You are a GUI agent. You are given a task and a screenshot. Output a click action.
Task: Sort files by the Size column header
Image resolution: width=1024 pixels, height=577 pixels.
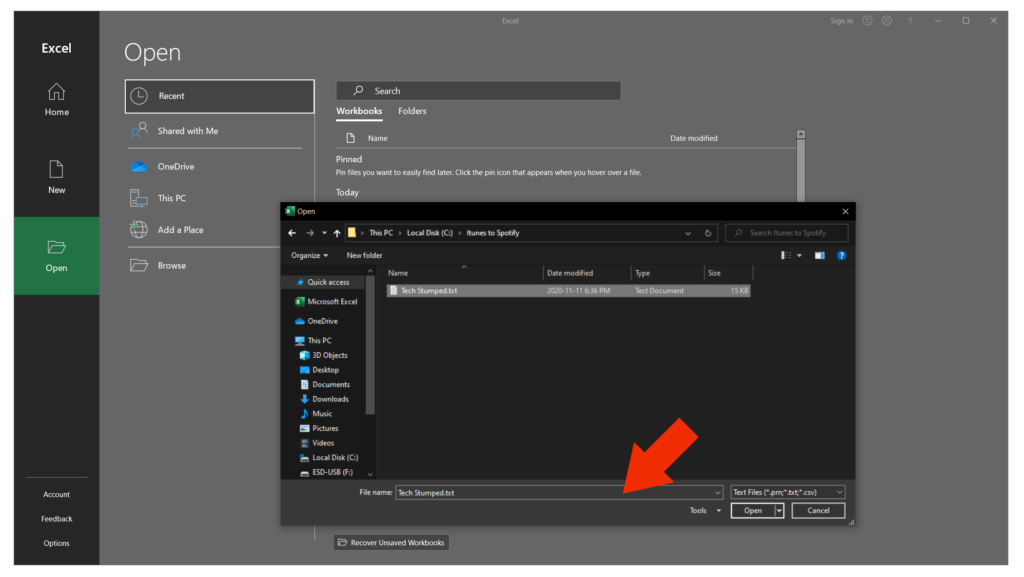tap(728, 273)
